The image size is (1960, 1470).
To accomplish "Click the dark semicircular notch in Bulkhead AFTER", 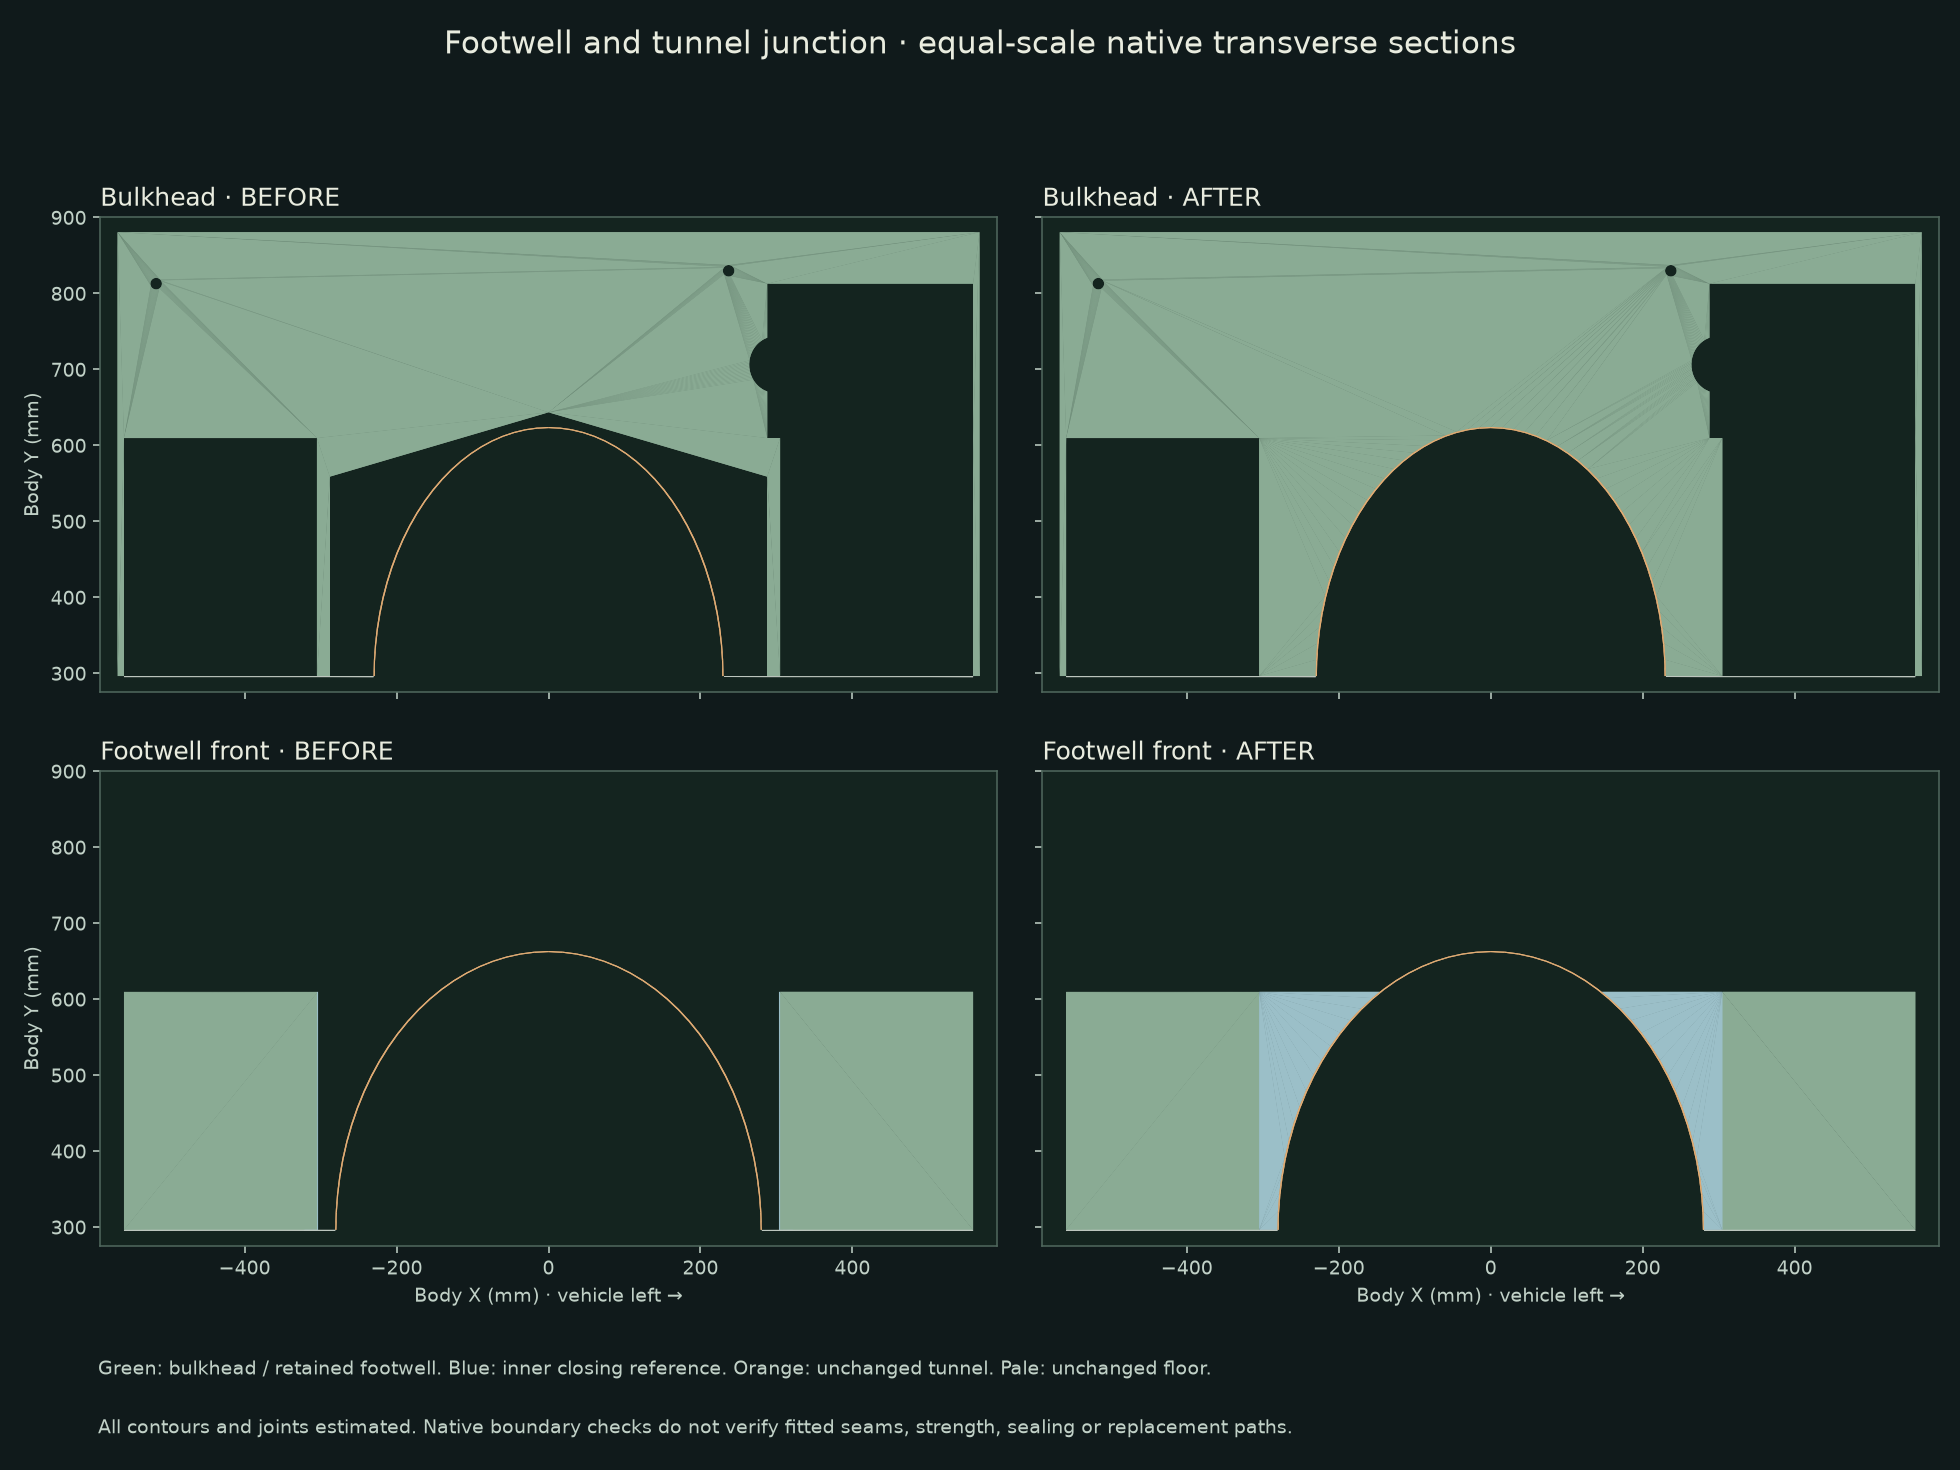I will pos(1702,365).
